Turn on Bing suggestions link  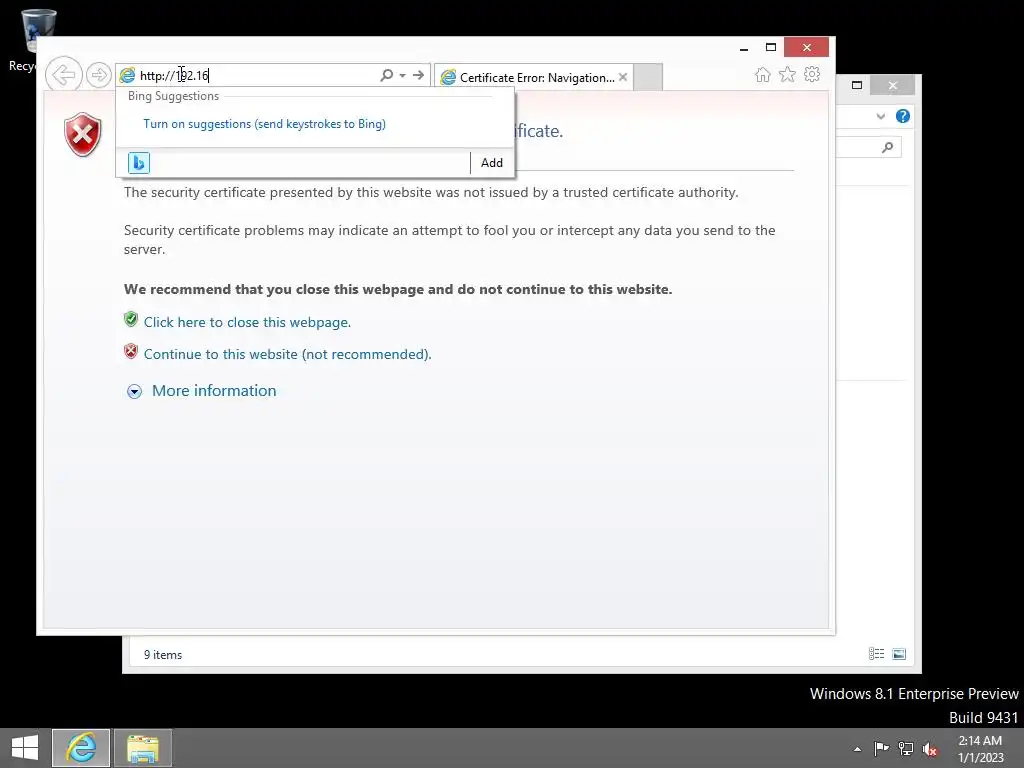[x=264, y=124]
